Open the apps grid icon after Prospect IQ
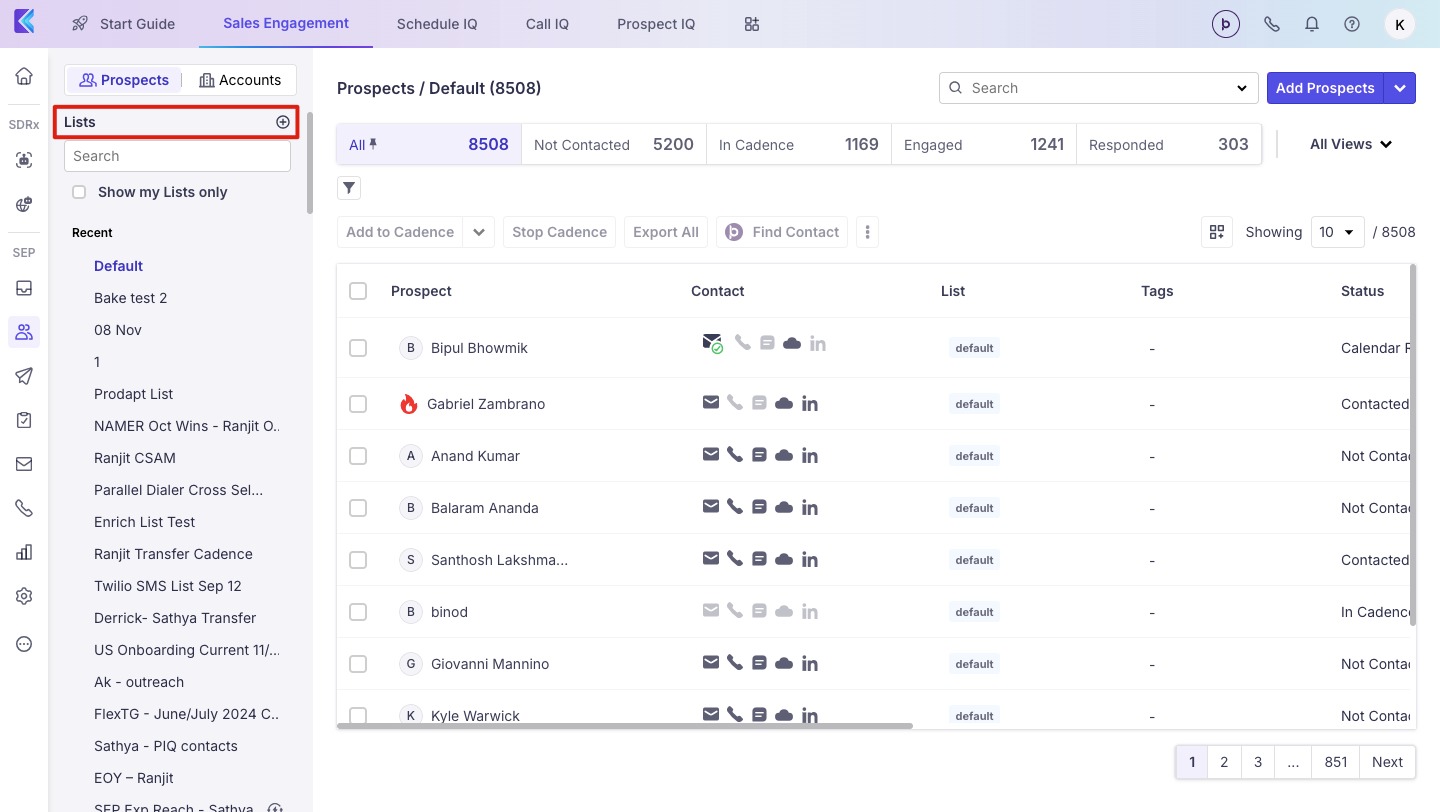This screenshot has height=812, width=1440. [x=752, y=24]
